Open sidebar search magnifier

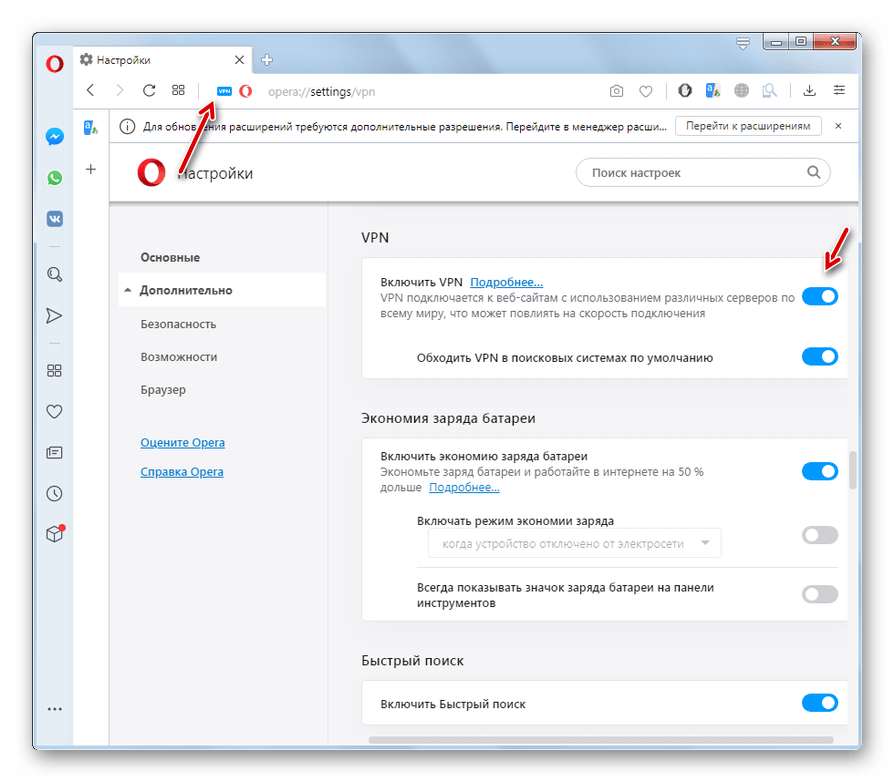tap(55, 275)
